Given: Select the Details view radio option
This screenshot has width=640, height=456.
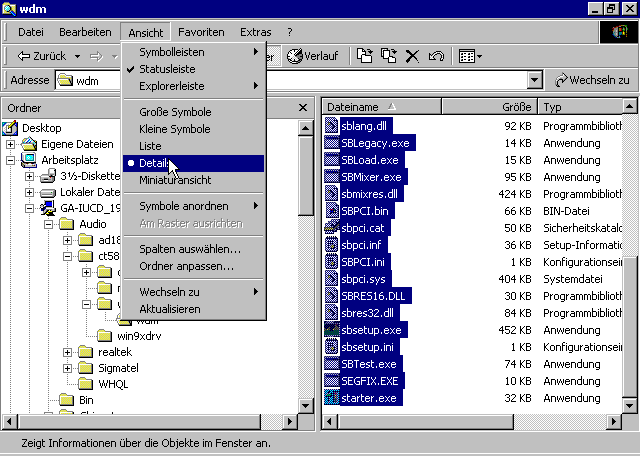Looking at the screenshot, I should [193, 163].
